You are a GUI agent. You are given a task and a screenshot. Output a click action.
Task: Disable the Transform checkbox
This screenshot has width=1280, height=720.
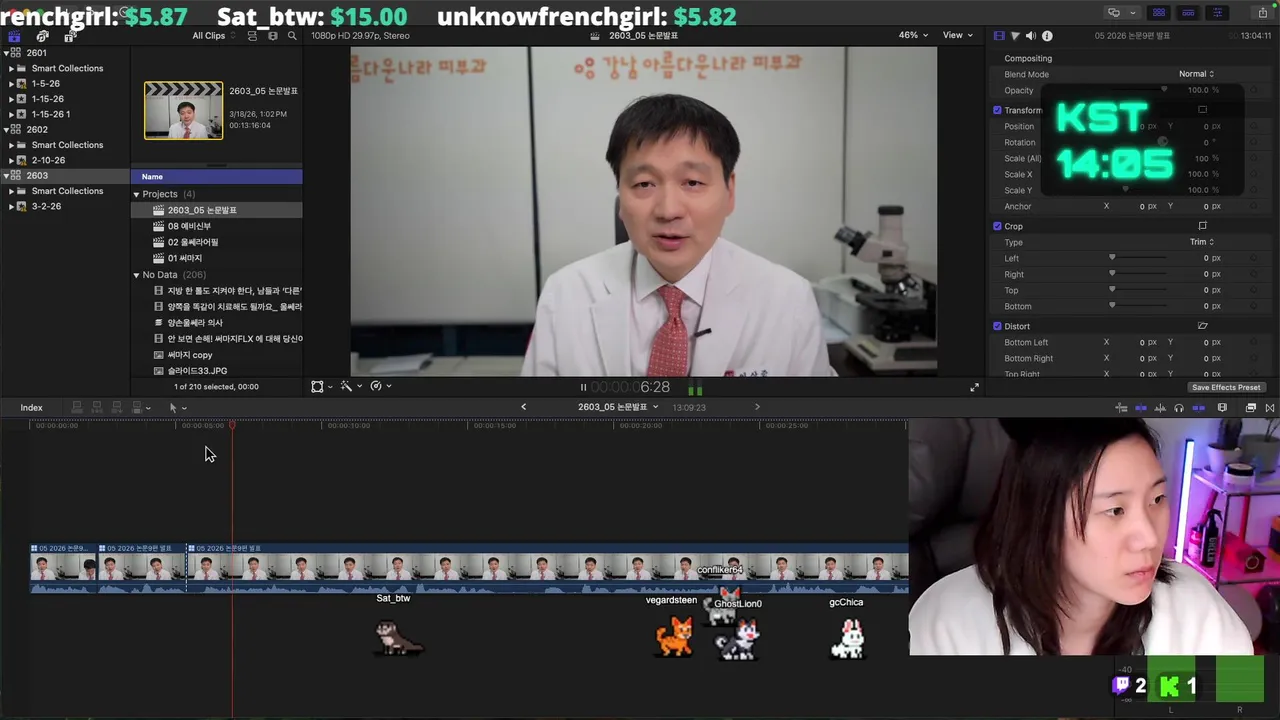(x=997, y=110)
